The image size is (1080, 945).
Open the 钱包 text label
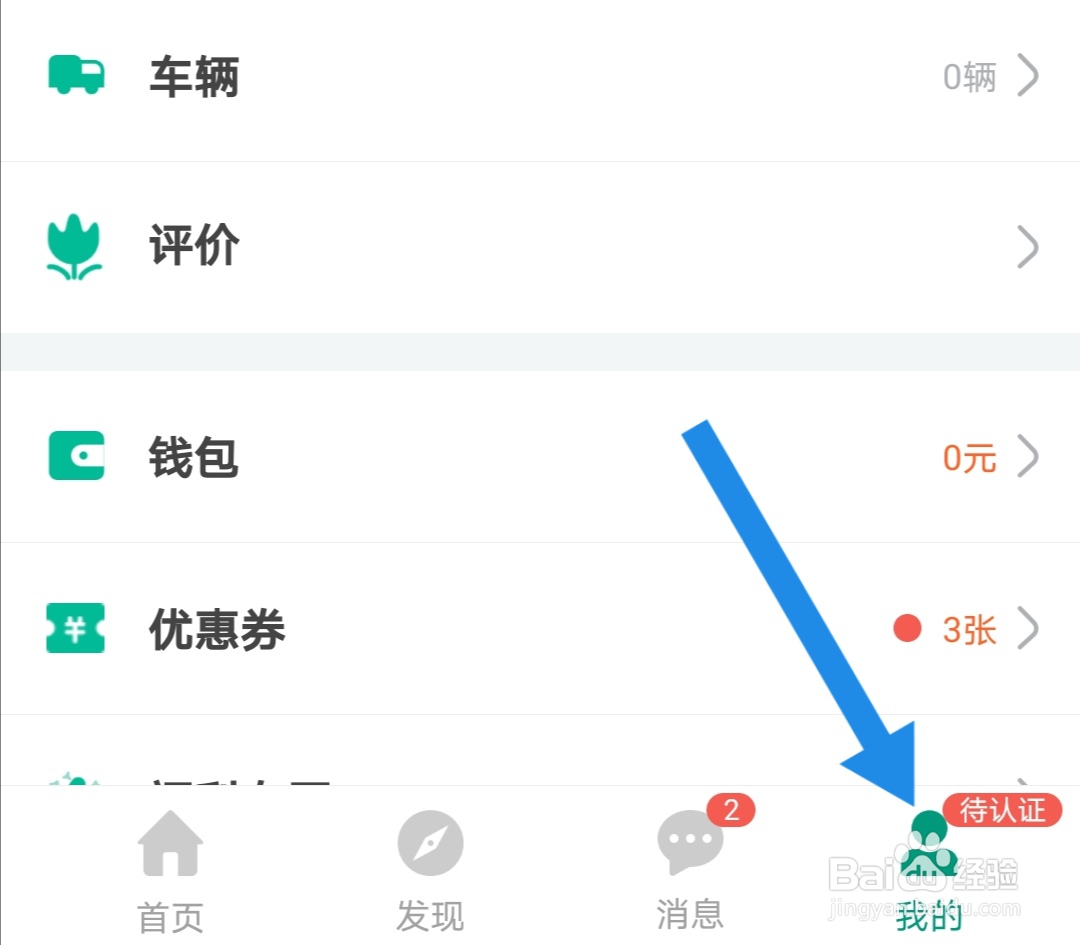[194, 457]
